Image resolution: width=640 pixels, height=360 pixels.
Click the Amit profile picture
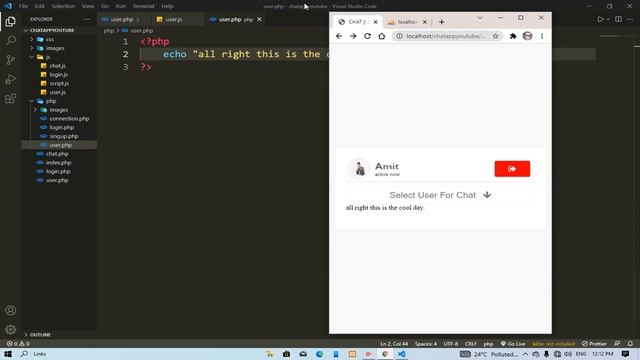tap(358, 169)
